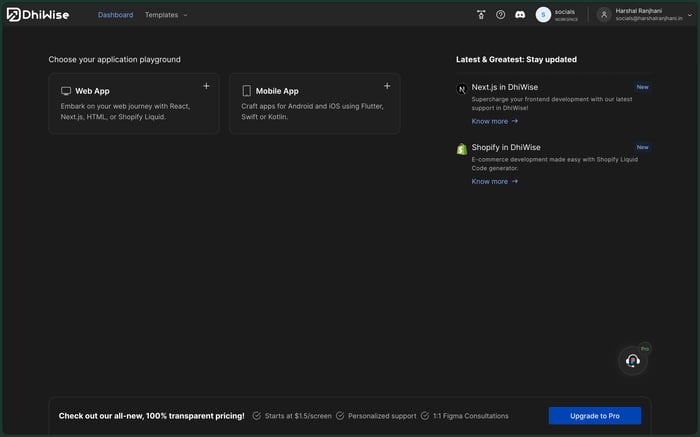Viewport: 700px width, 437px height.
Task: Click 1:1 Figma Consultations text
Action: pos(471,416)
